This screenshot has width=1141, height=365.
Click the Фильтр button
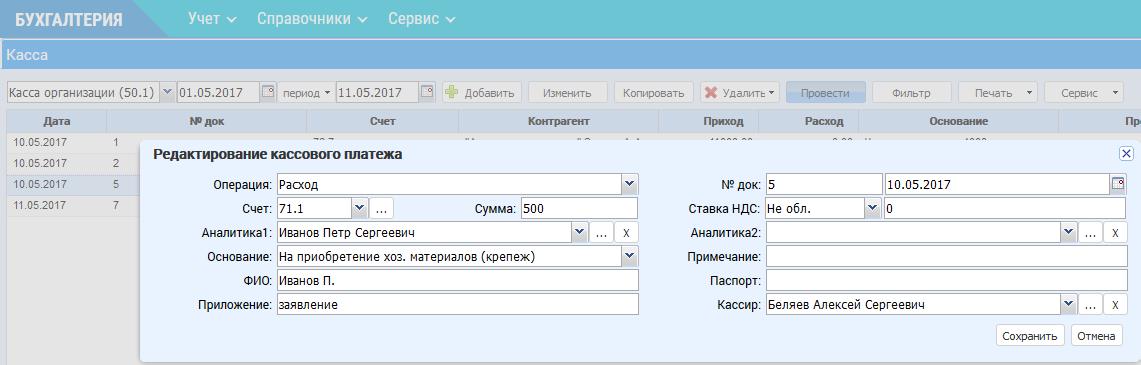tap(912, 92)
